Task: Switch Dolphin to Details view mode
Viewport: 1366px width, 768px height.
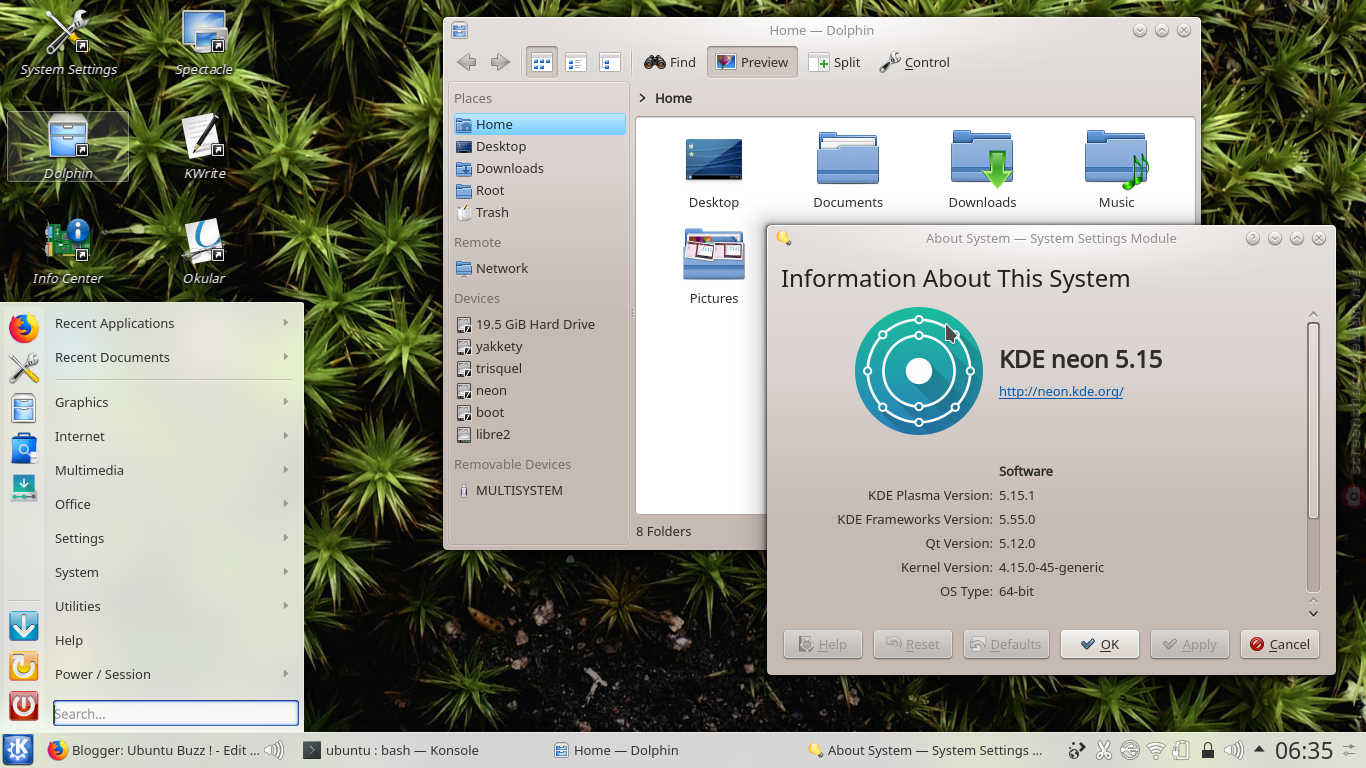Action: pos(610,62)
